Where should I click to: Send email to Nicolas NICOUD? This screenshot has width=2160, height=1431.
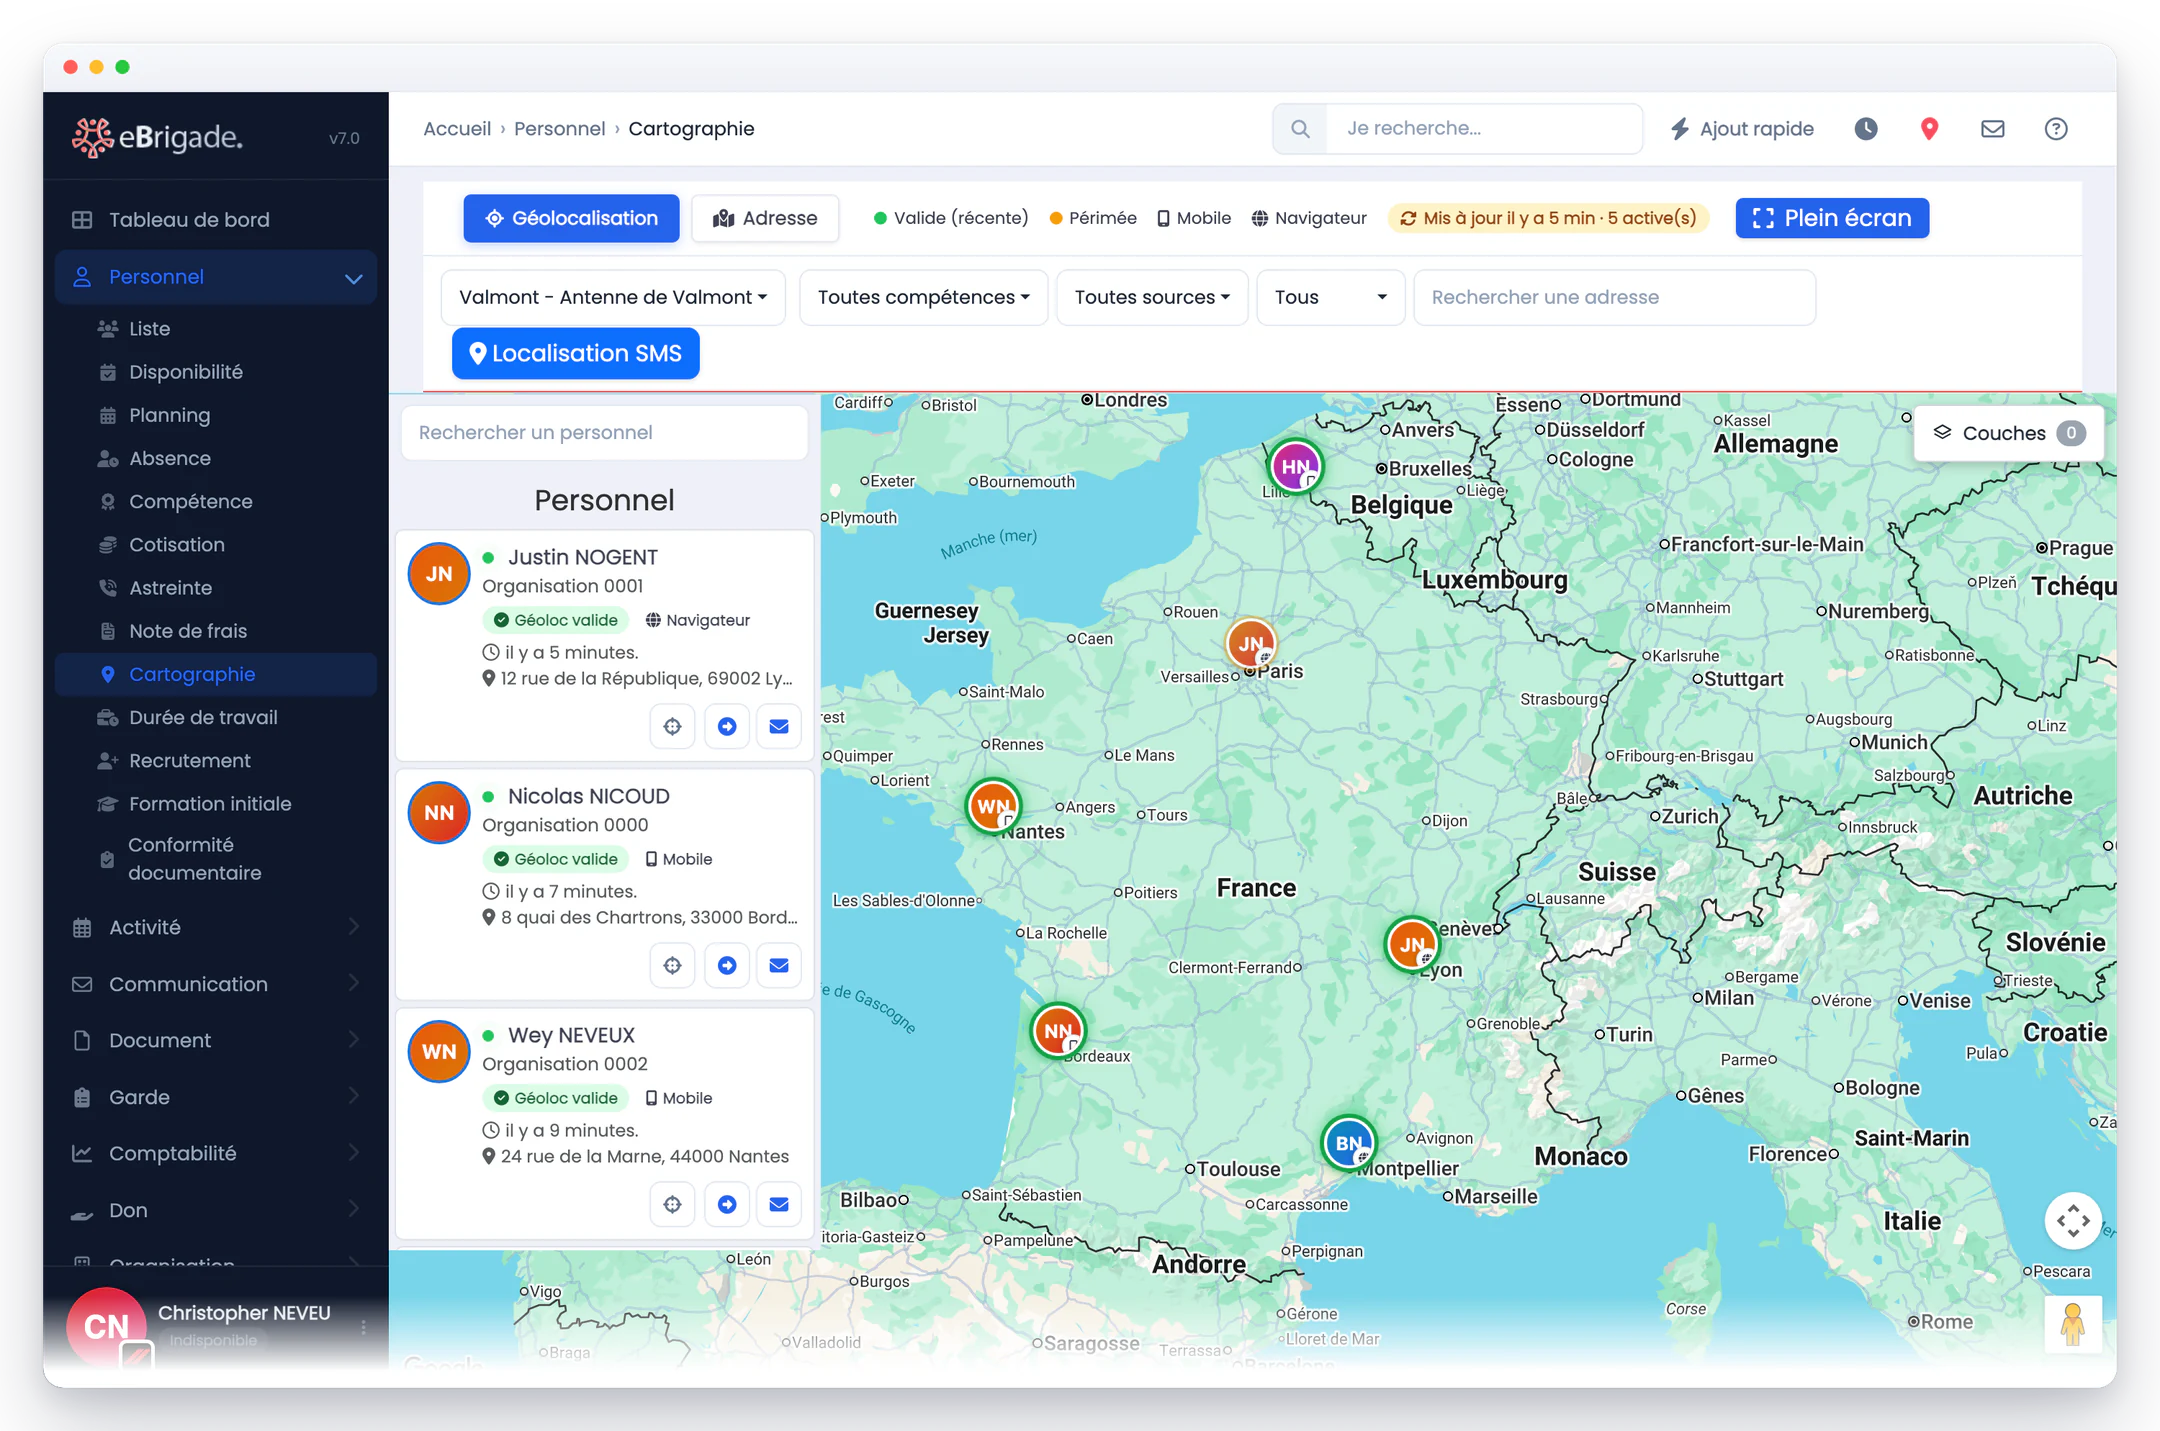[x=779, y=965]
